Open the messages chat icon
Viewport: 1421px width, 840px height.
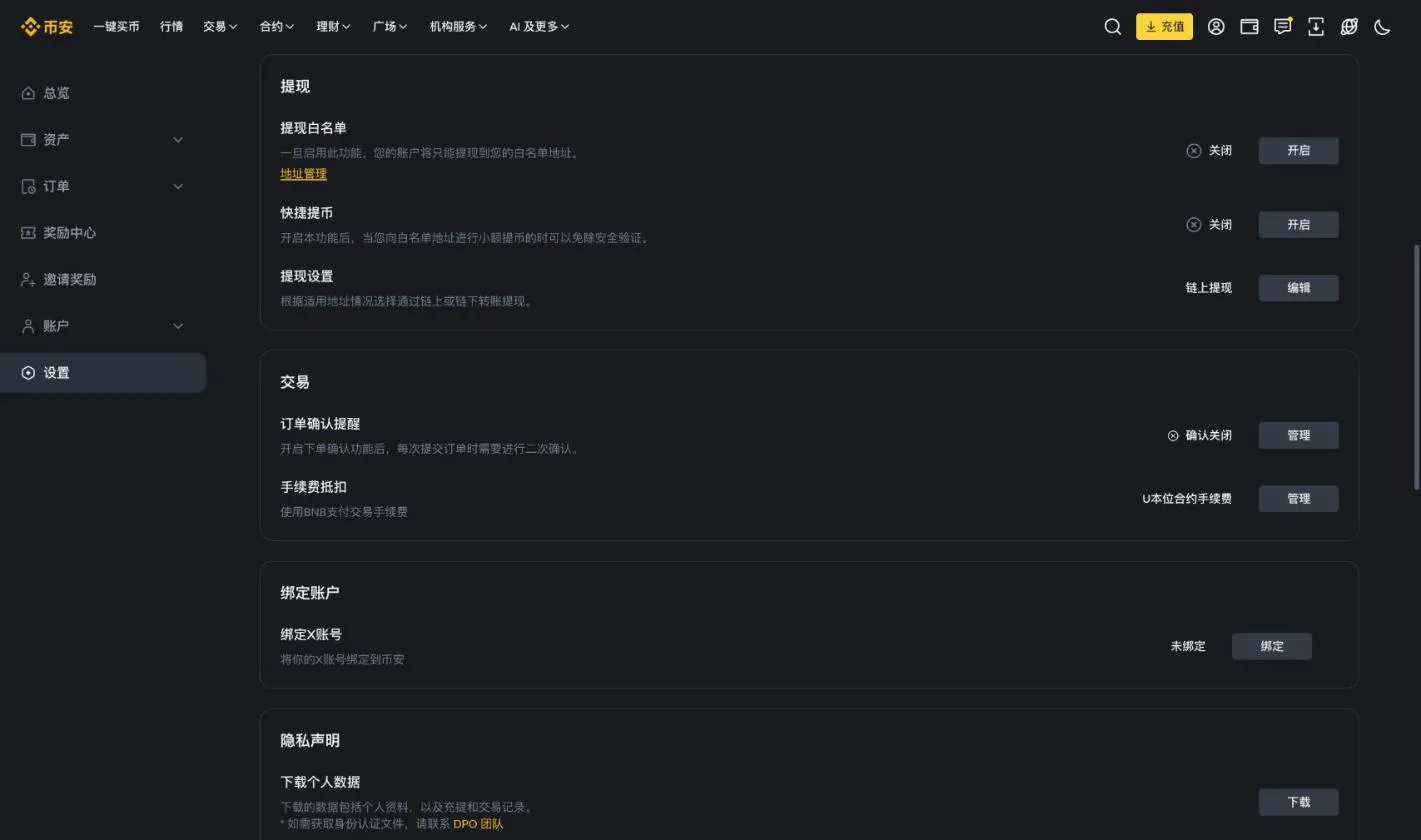tap(1283, 27)
